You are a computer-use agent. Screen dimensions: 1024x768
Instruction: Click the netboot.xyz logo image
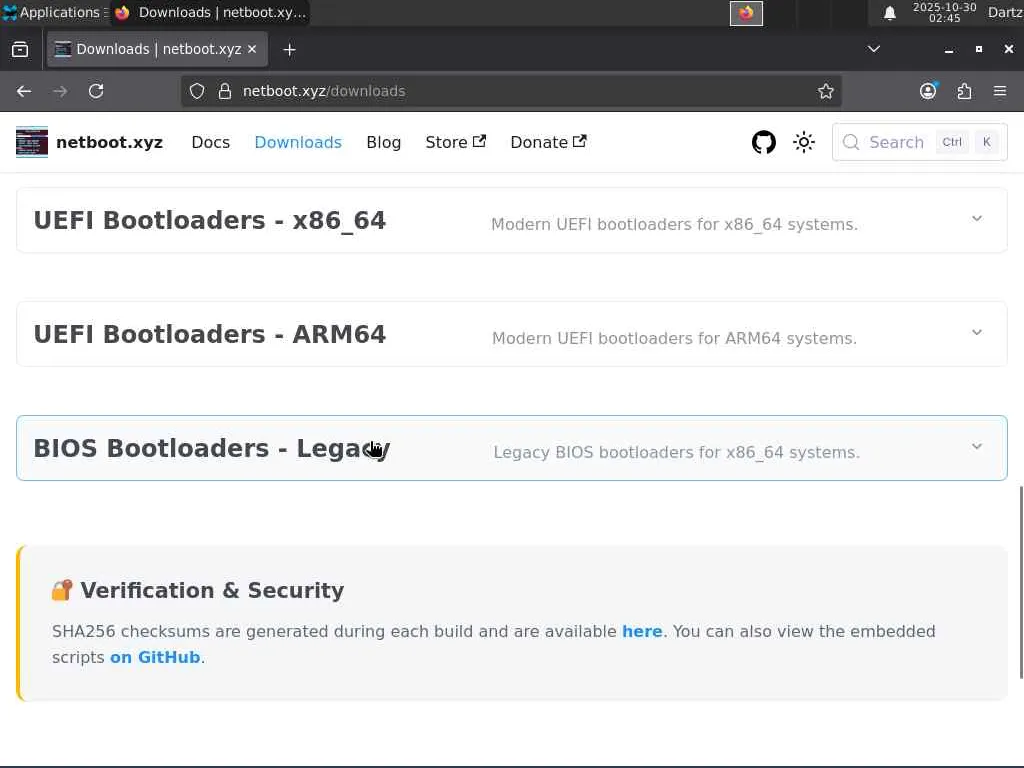click(x=32, y=142)
